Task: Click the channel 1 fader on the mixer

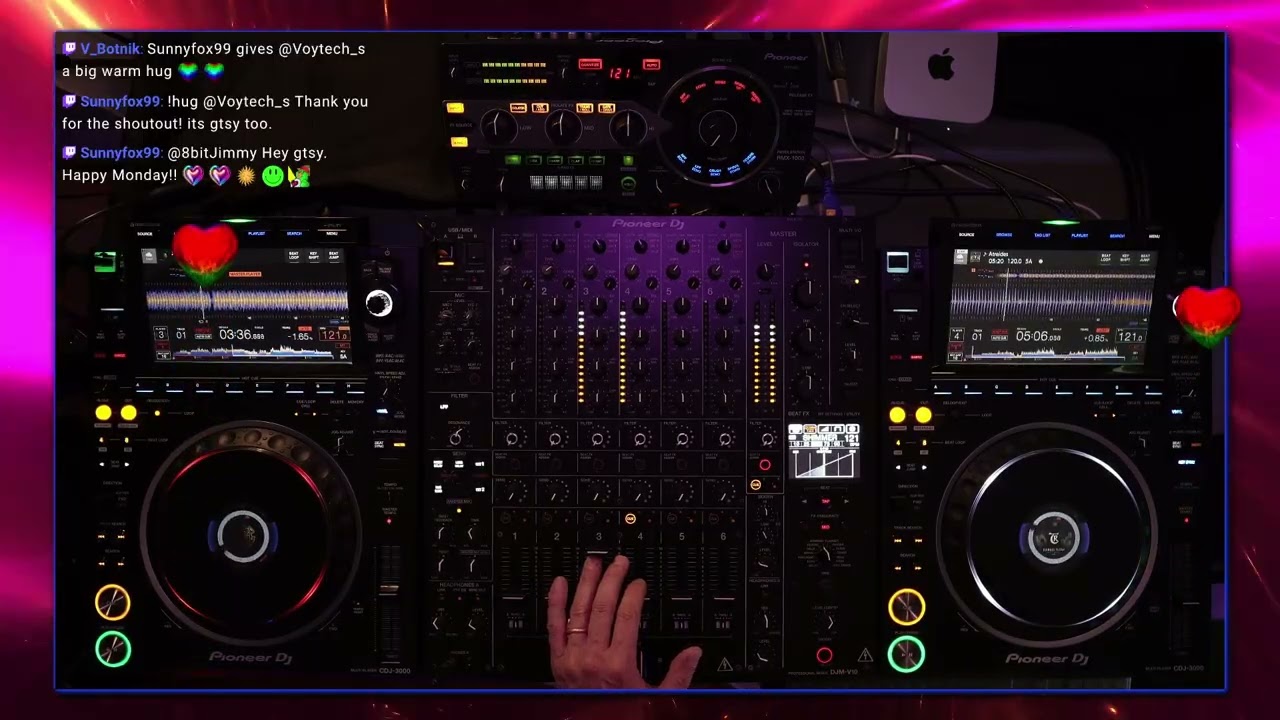Action: (x=514, y=600)
